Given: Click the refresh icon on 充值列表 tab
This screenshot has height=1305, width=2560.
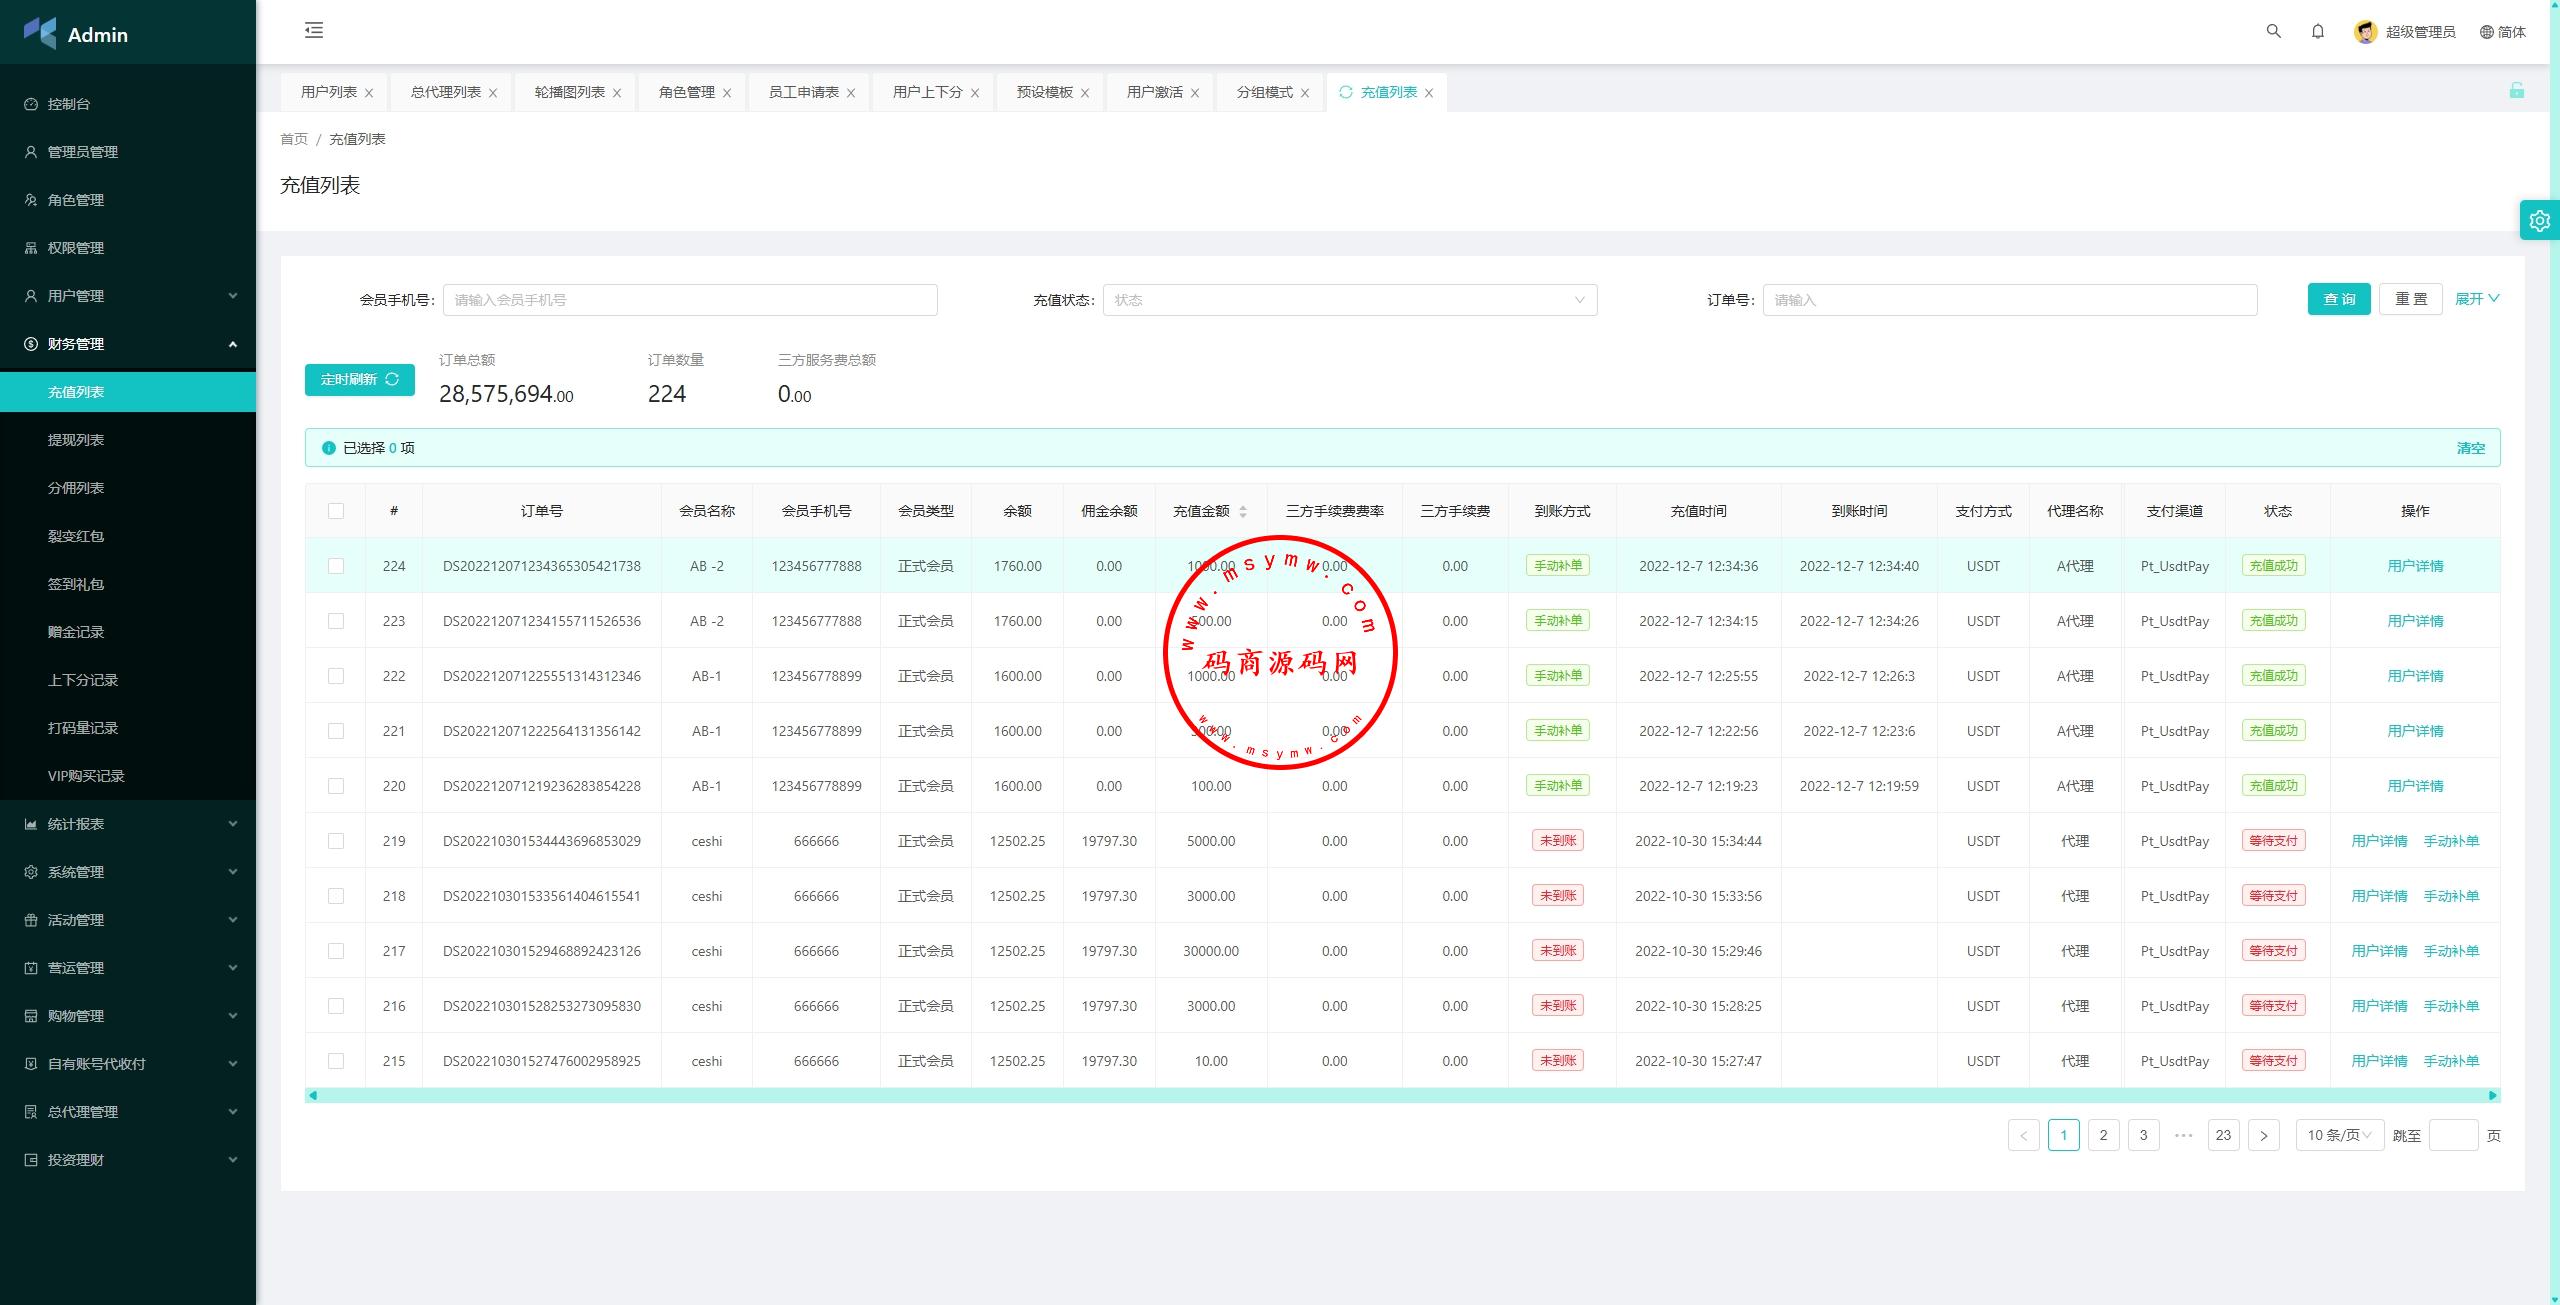Looking at the screenshot, I should pyautogui.click(x=1346, y=92).
